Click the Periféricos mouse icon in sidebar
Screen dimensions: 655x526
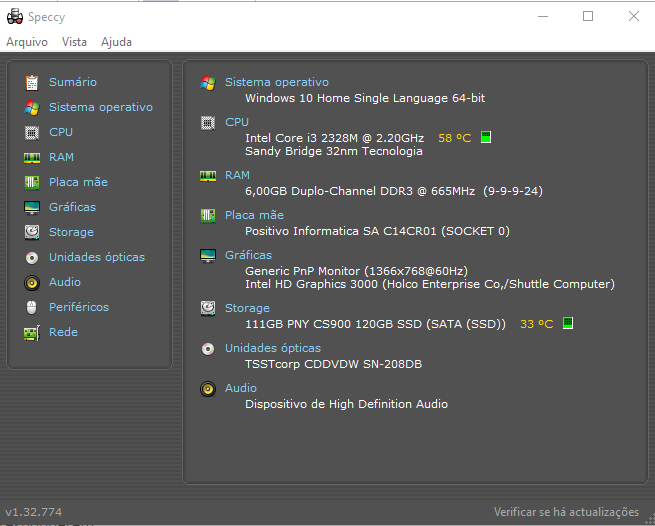point(32,307)
